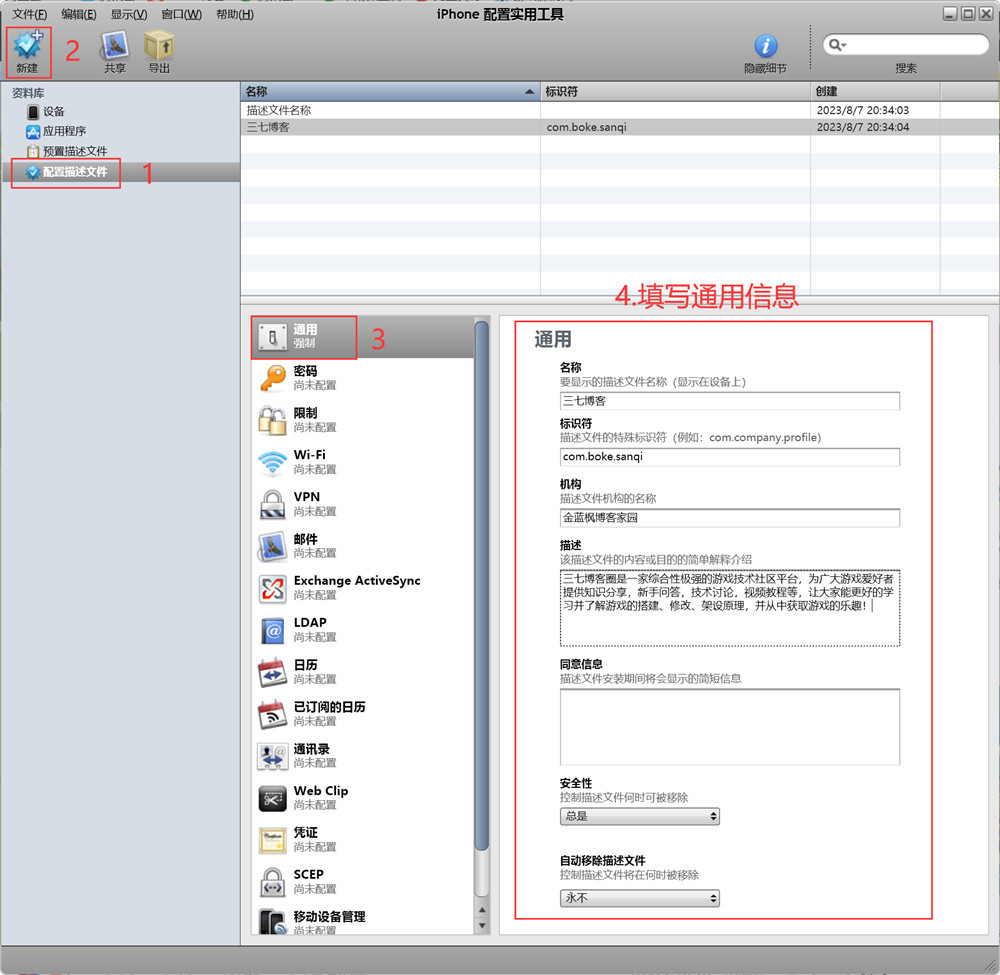Select 设备 in the library sidebar
The height and width of the screenshot is (975, 1000).
(53, 112)
